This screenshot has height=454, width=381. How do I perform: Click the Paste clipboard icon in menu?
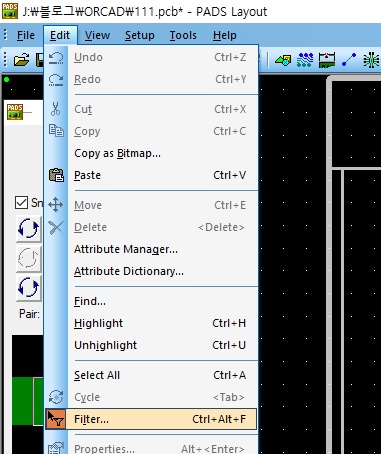coord(56,175)
